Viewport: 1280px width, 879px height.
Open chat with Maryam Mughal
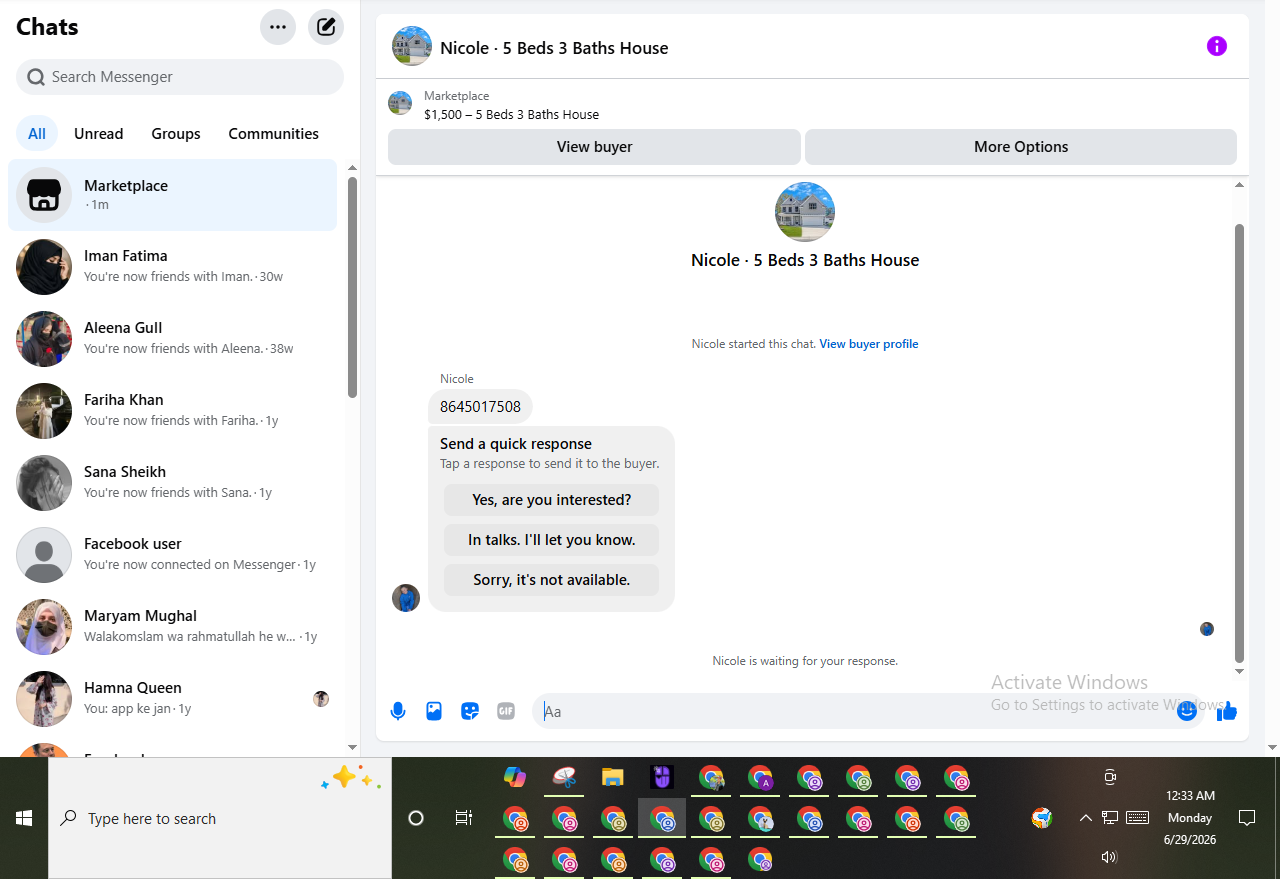click(173, 627)
